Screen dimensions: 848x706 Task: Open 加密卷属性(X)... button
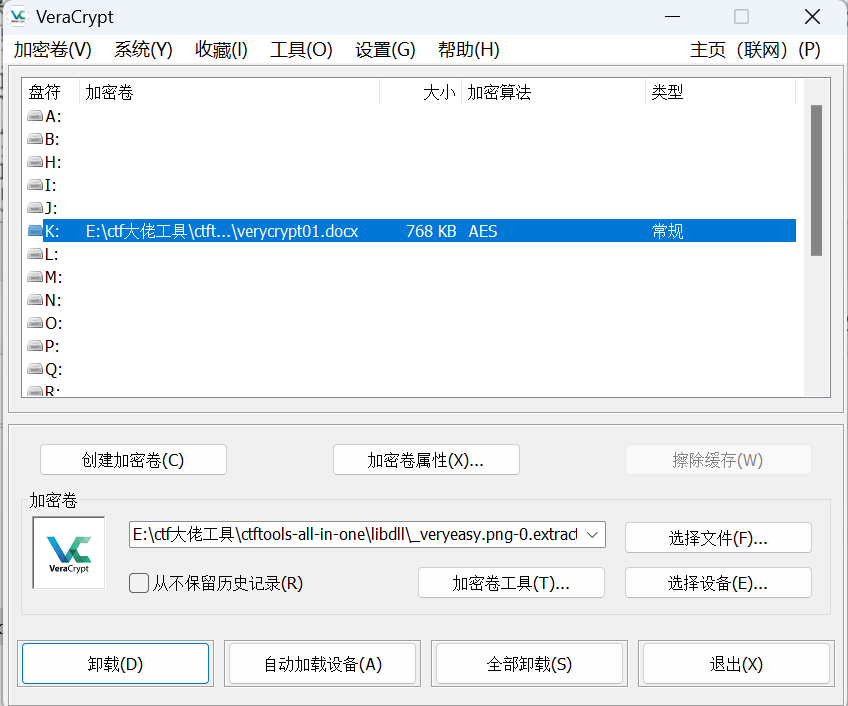click(x=426, y=460)
